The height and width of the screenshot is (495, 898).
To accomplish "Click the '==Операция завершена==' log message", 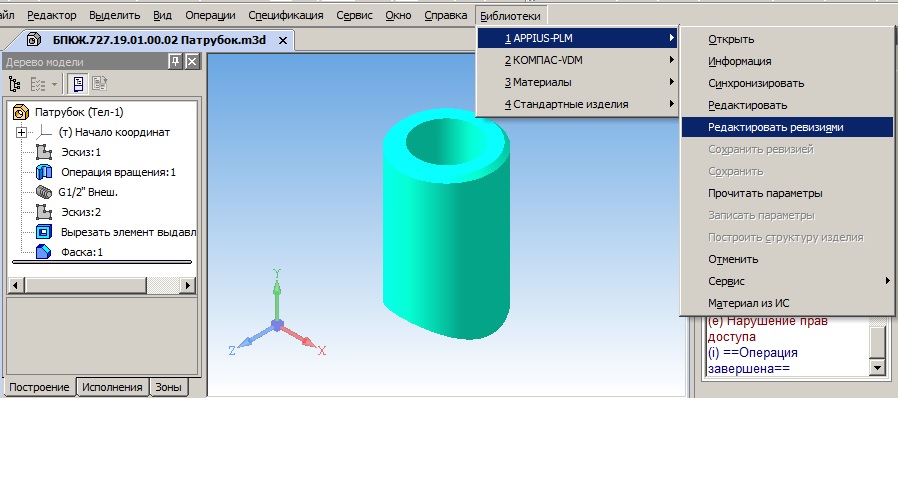I will tap(753, 360).
